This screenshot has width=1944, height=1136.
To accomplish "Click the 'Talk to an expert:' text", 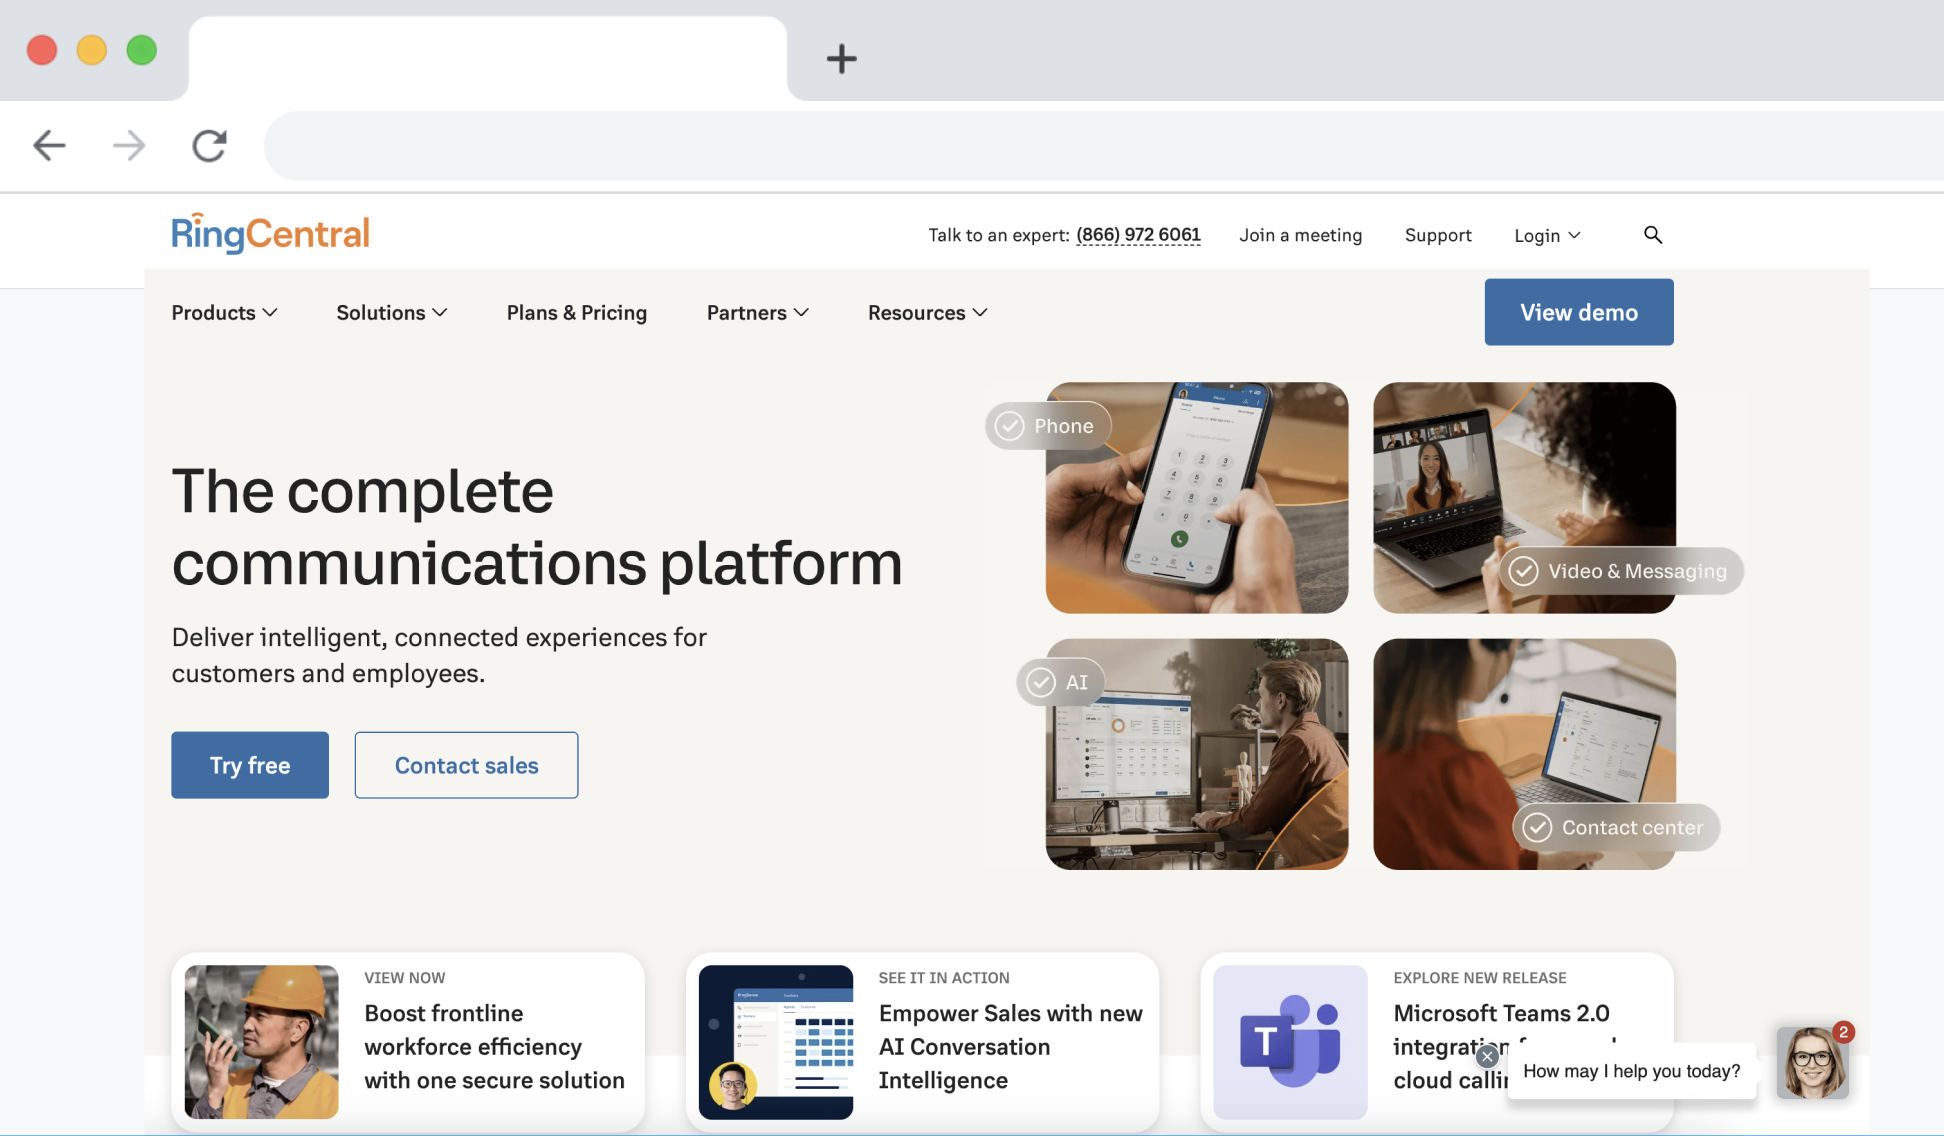I will click(x=999, y=235).
